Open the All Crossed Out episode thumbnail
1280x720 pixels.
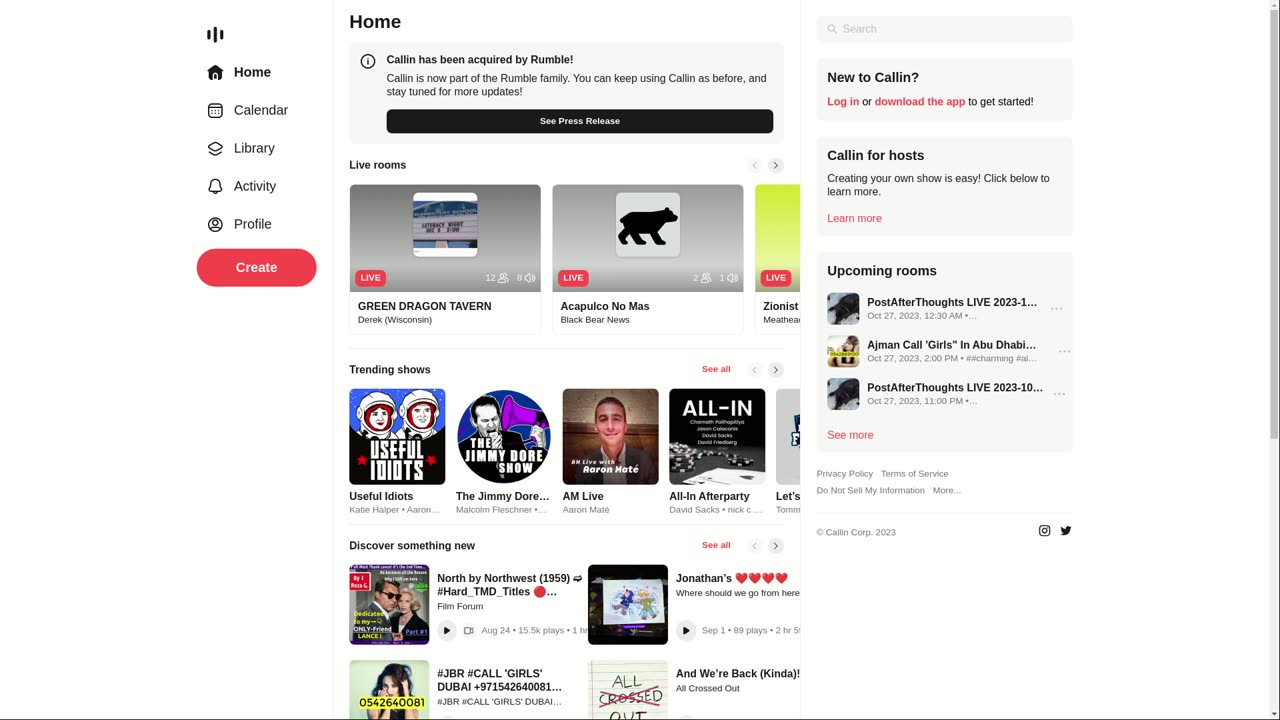pyautogui.click(x=628, y=690)
